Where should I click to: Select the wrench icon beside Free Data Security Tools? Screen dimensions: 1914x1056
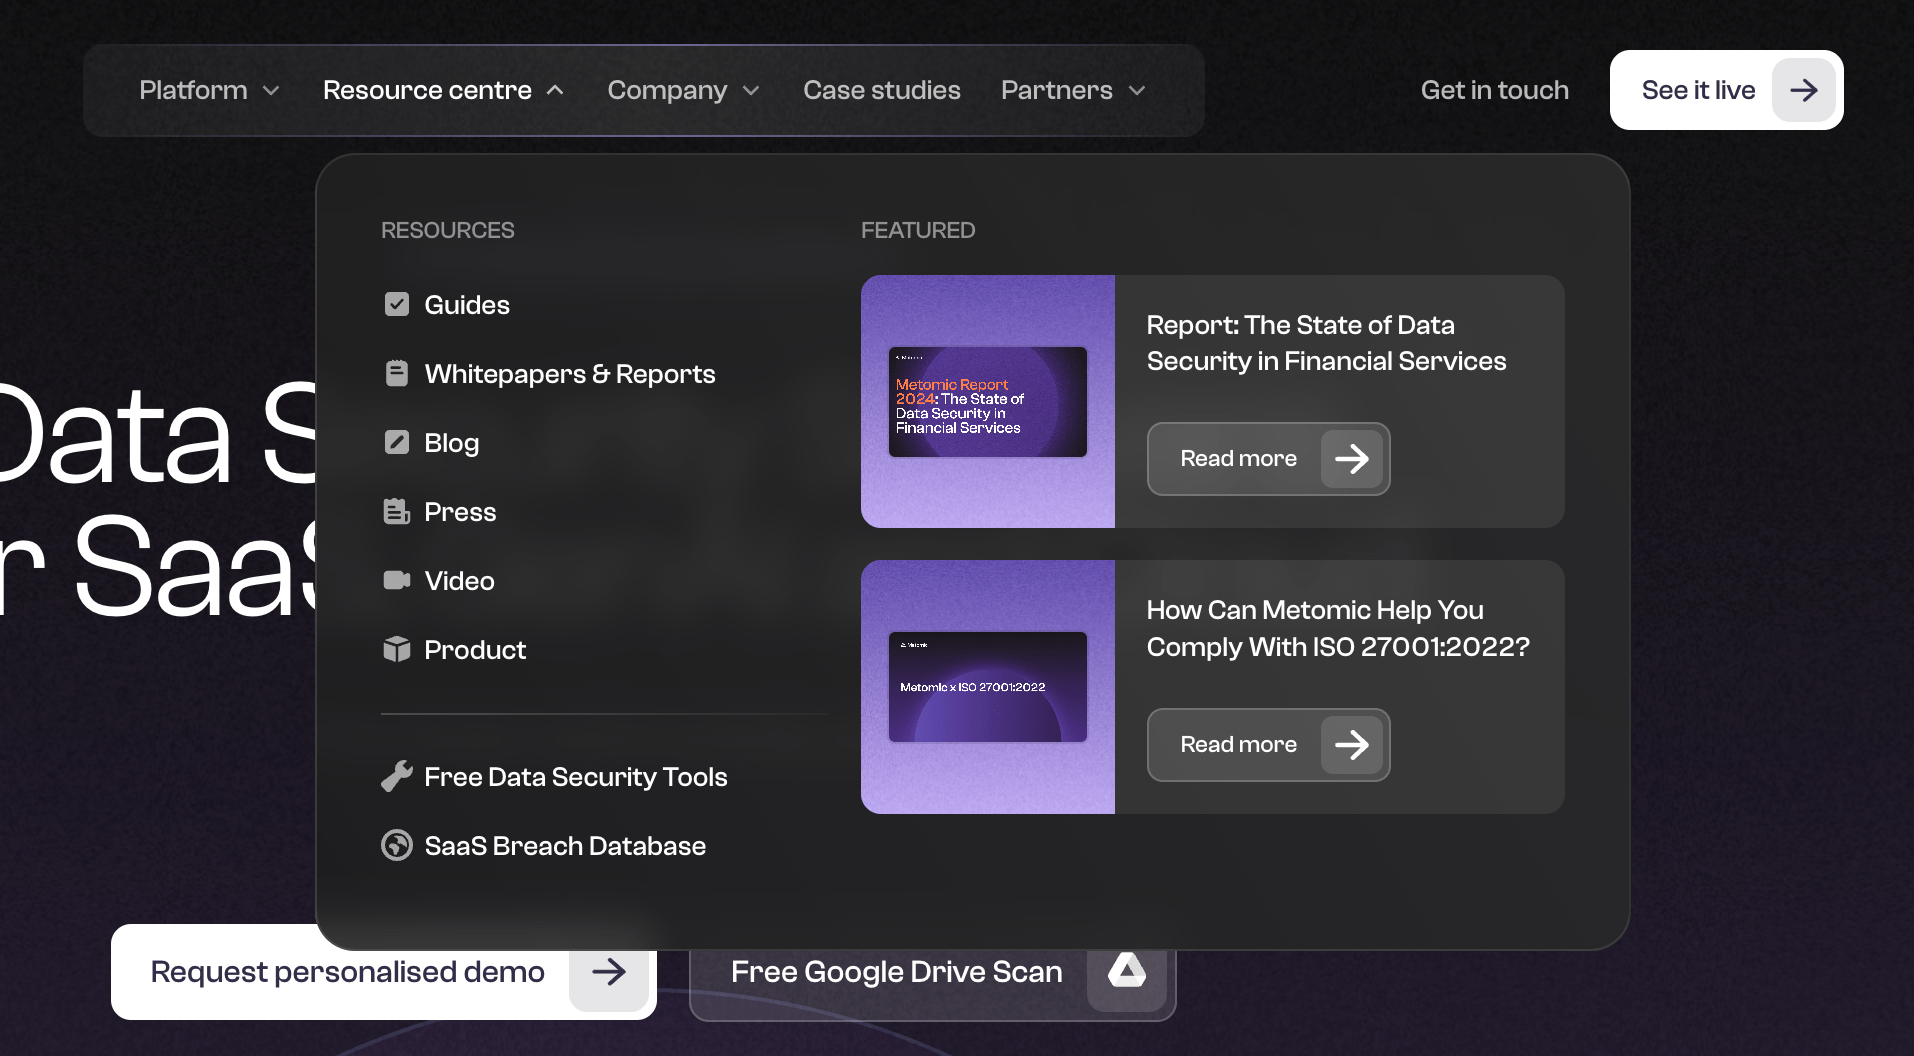click(x=397, y=776)
